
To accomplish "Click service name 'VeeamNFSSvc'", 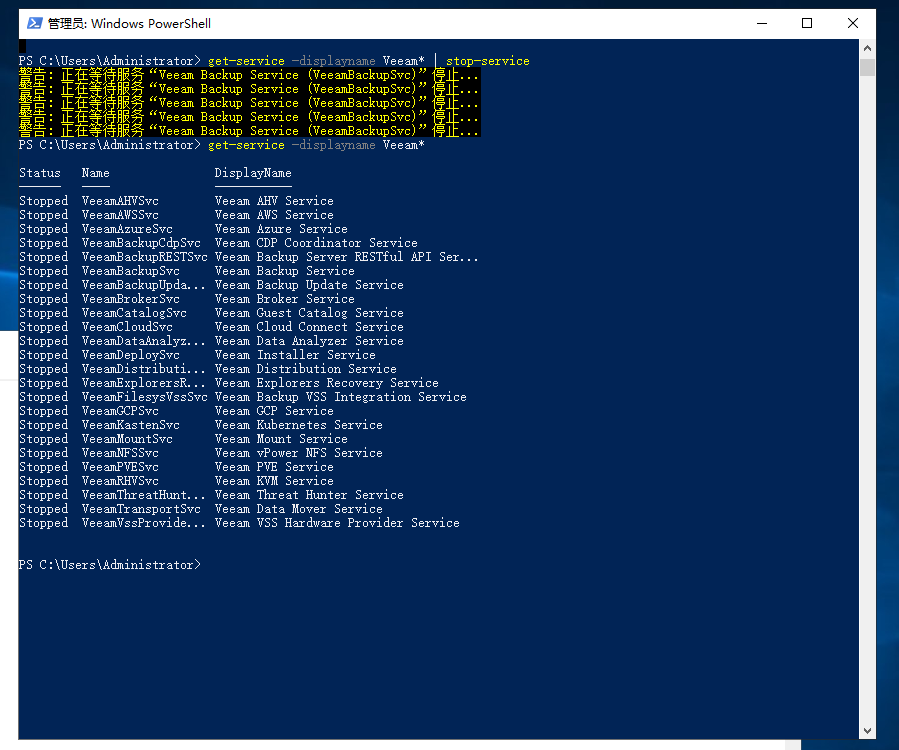I will tap(120, 453).
